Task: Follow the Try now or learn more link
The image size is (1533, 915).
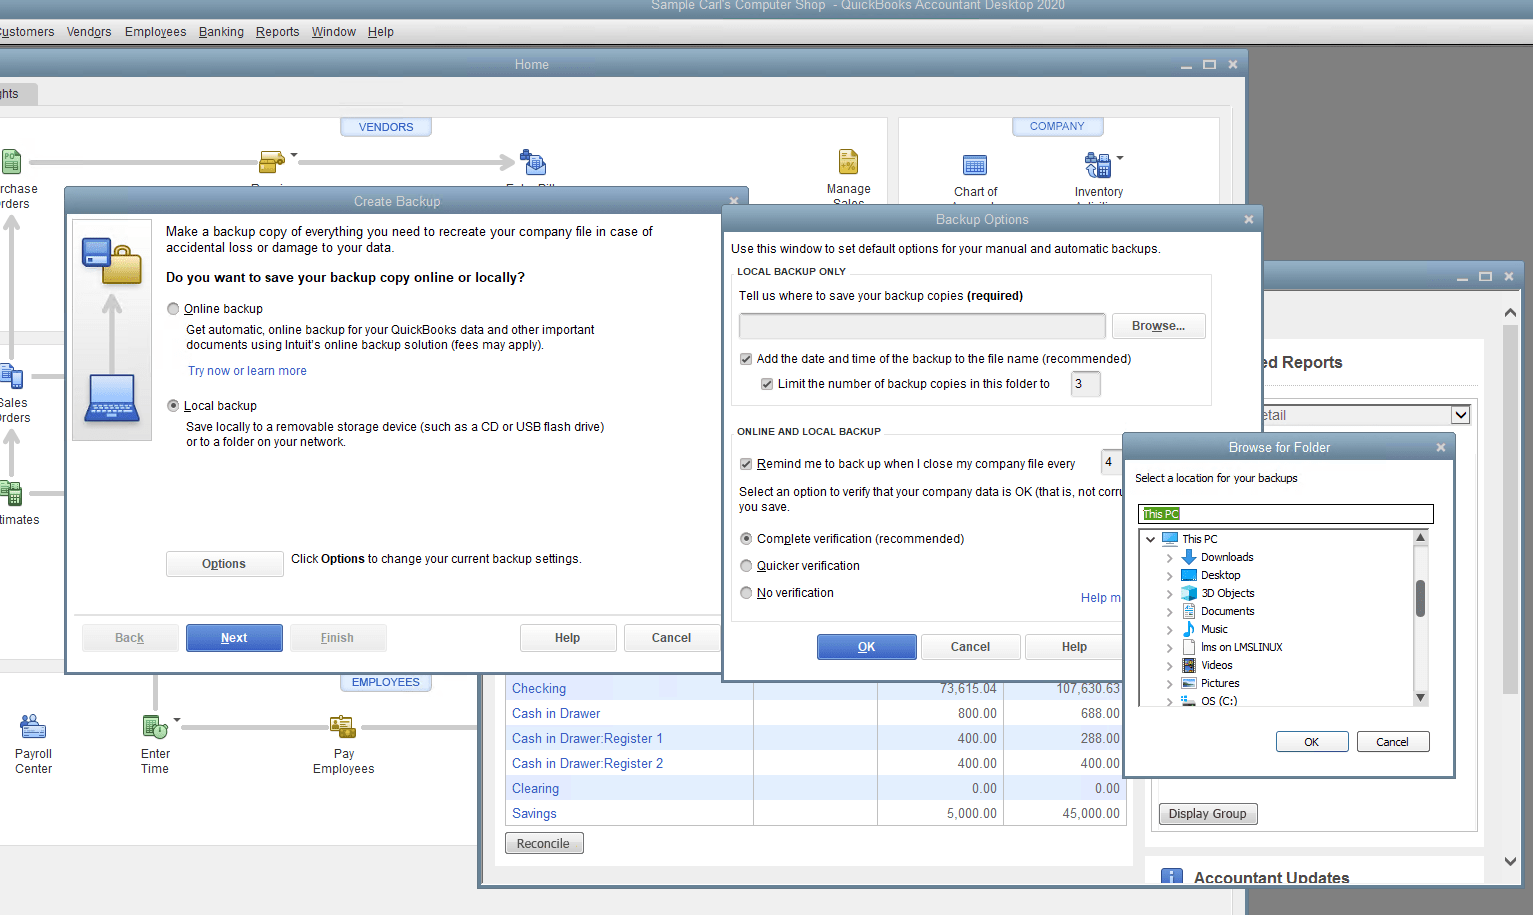Action: click(x=247, y=371)
